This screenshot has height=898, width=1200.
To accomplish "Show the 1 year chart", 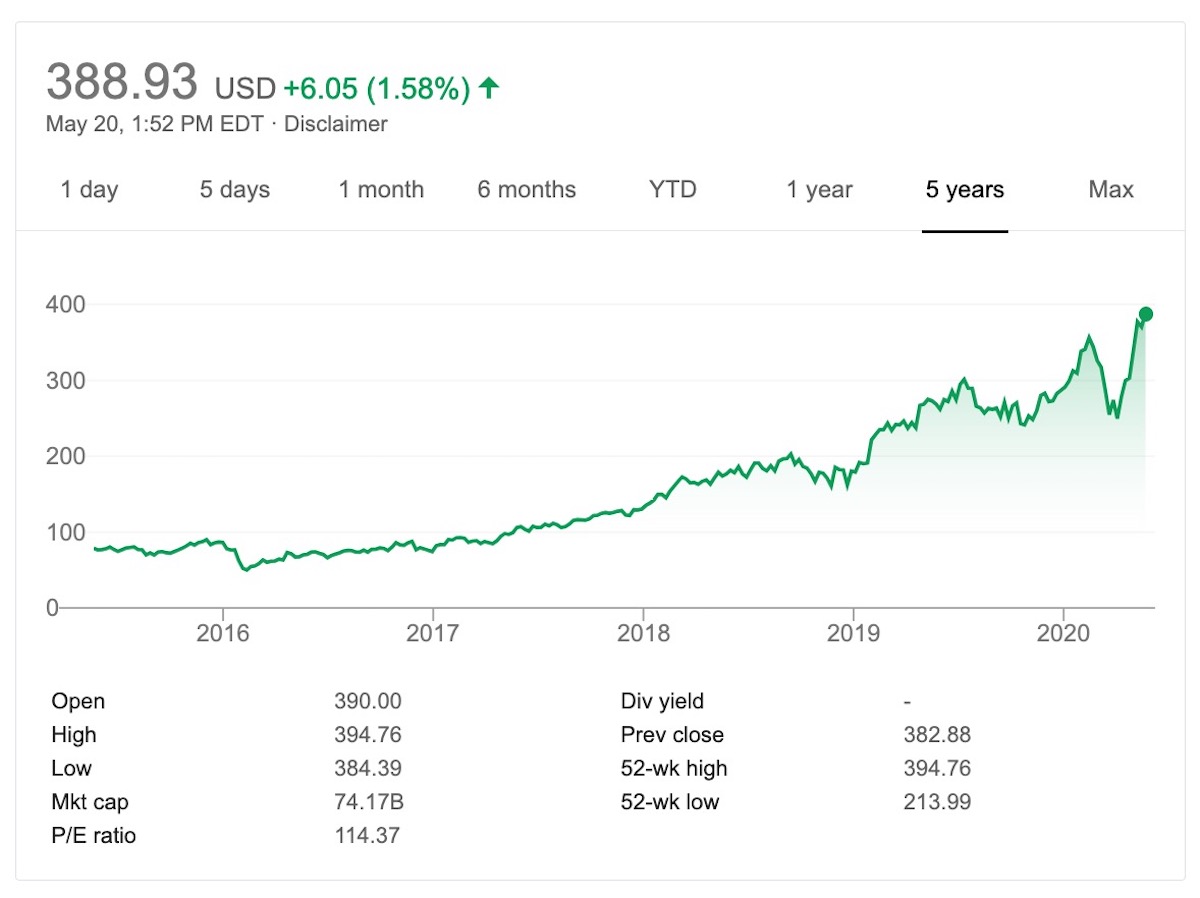I will (x=819, y=190).
